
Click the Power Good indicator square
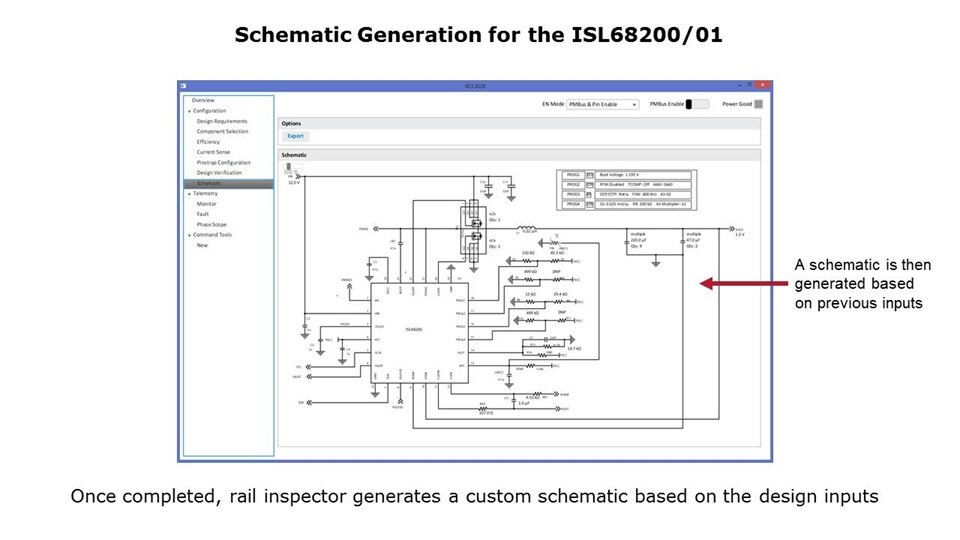tap(759, 104)
